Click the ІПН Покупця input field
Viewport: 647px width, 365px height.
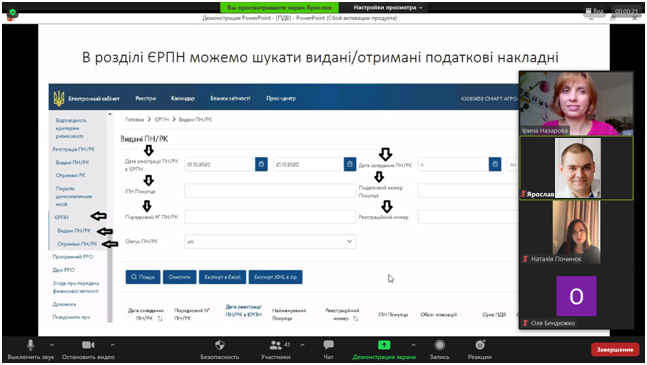[x=270, y=191]
